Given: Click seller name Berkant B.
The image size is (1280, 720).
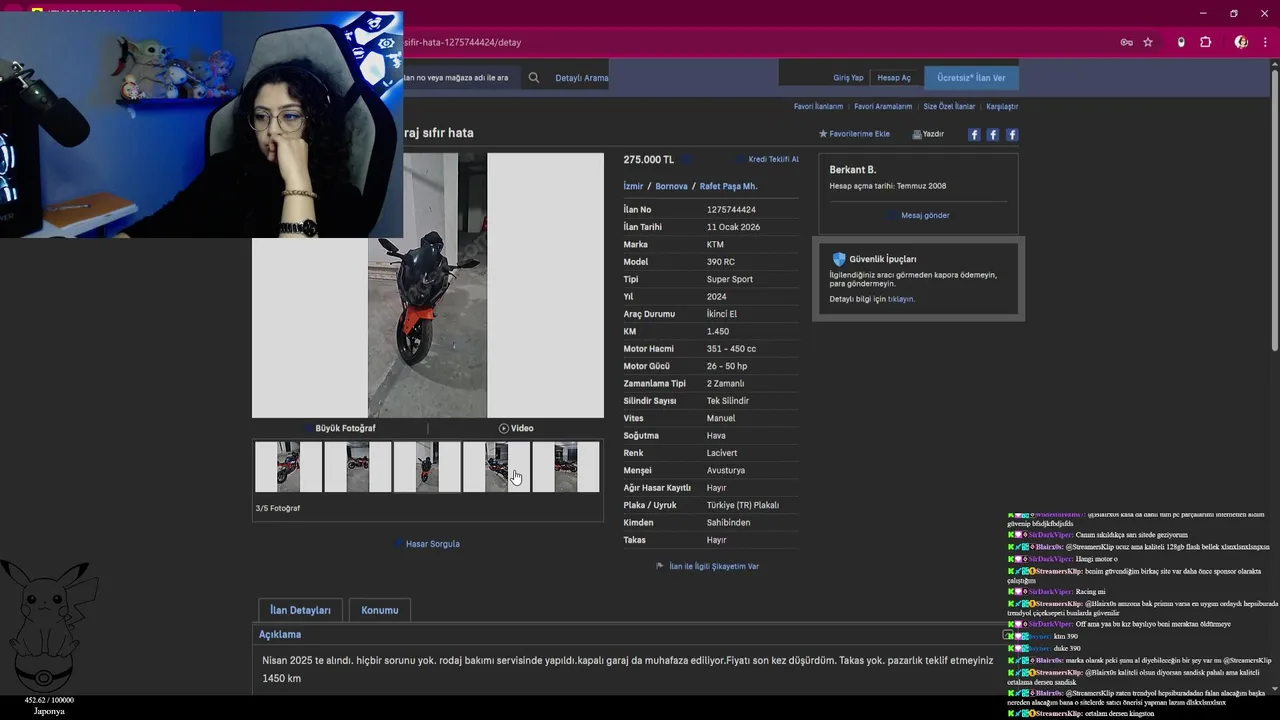Looking at the screenshot, I should (x=852, y=170).
